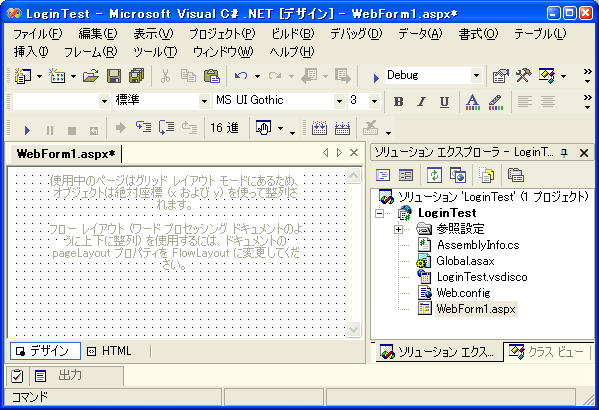The image size is (599, 410).
Task: Click the Step Over icon
Action: pos(166,127)
